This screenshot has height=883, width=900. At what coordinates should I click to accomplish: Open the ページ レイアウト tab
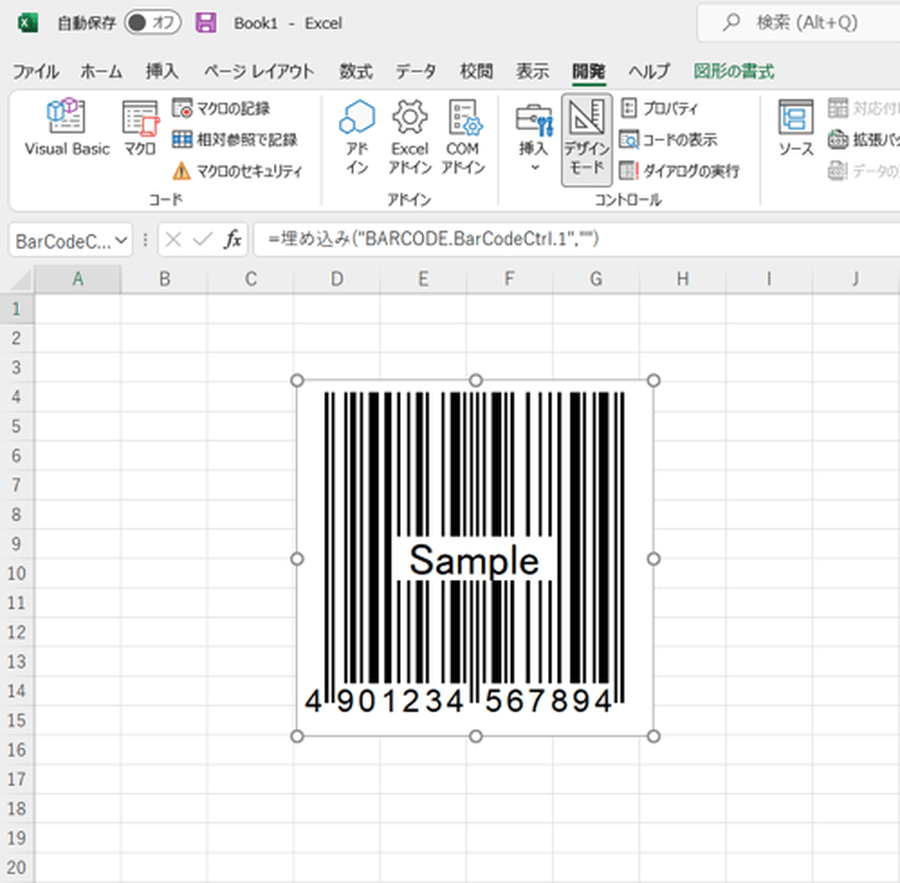259,72
